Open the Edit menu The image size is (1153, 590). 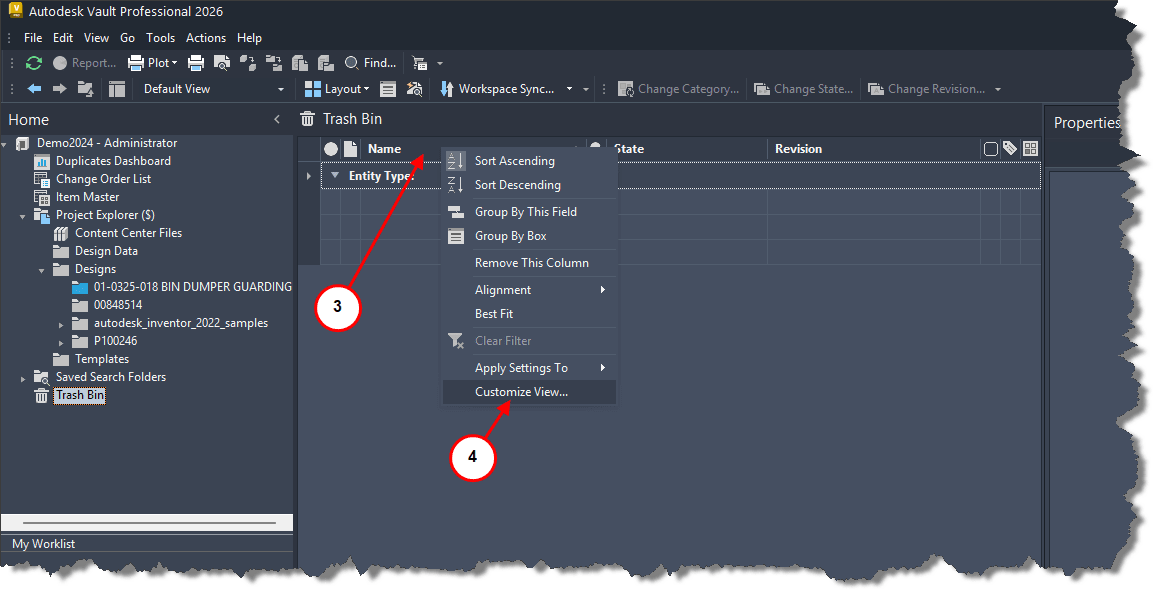63,38
